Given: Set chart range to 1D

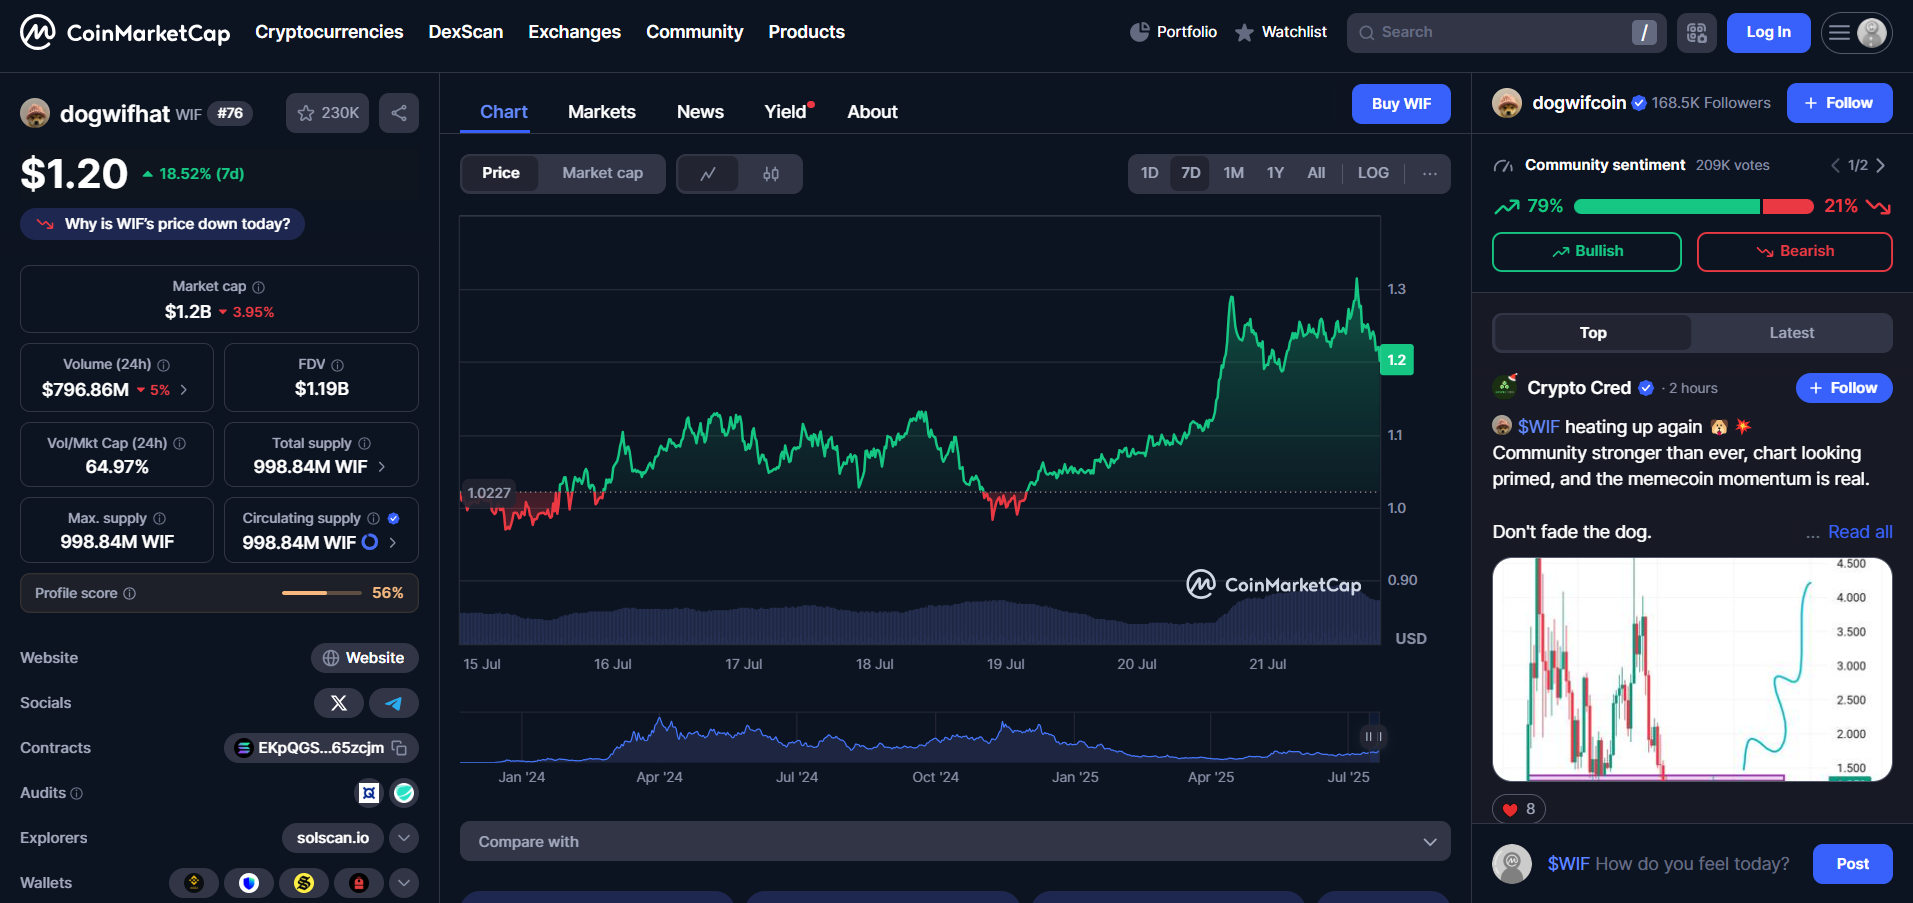Looking at the screenshot, I should (x=1150, y=174).
